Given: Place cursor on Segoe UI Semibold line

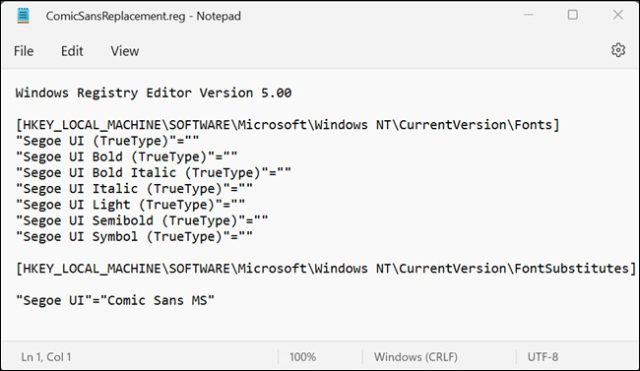Looking at the screenshot, I should point(142,220).
